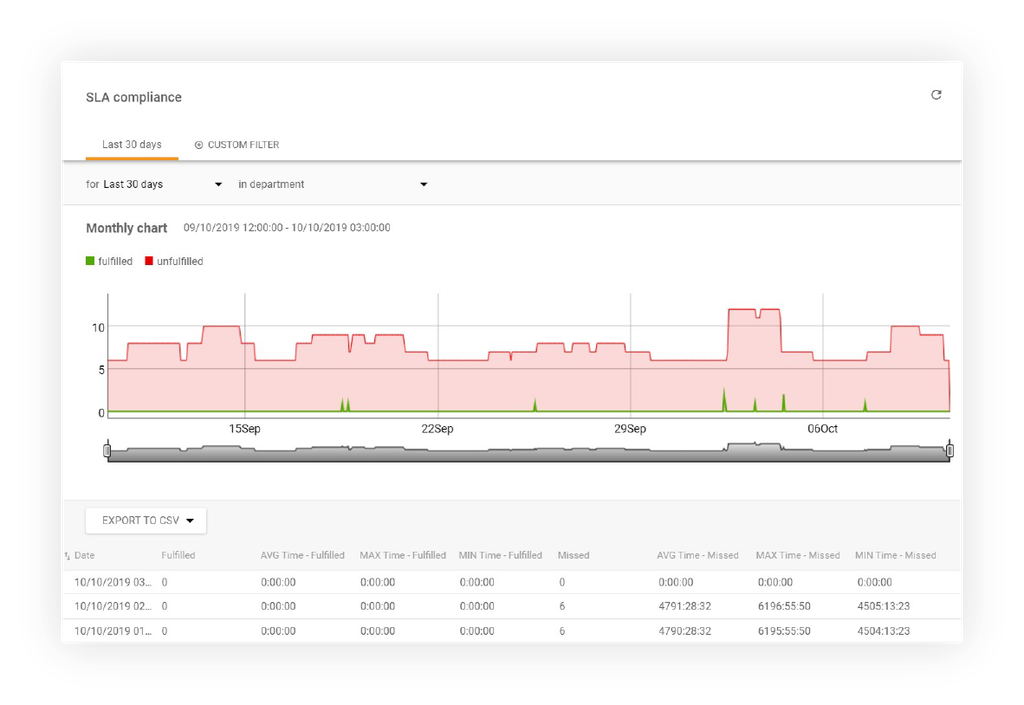Click the right handle of the chart range selector
This screenshot has height=705, width=1024.
[949, 451]
